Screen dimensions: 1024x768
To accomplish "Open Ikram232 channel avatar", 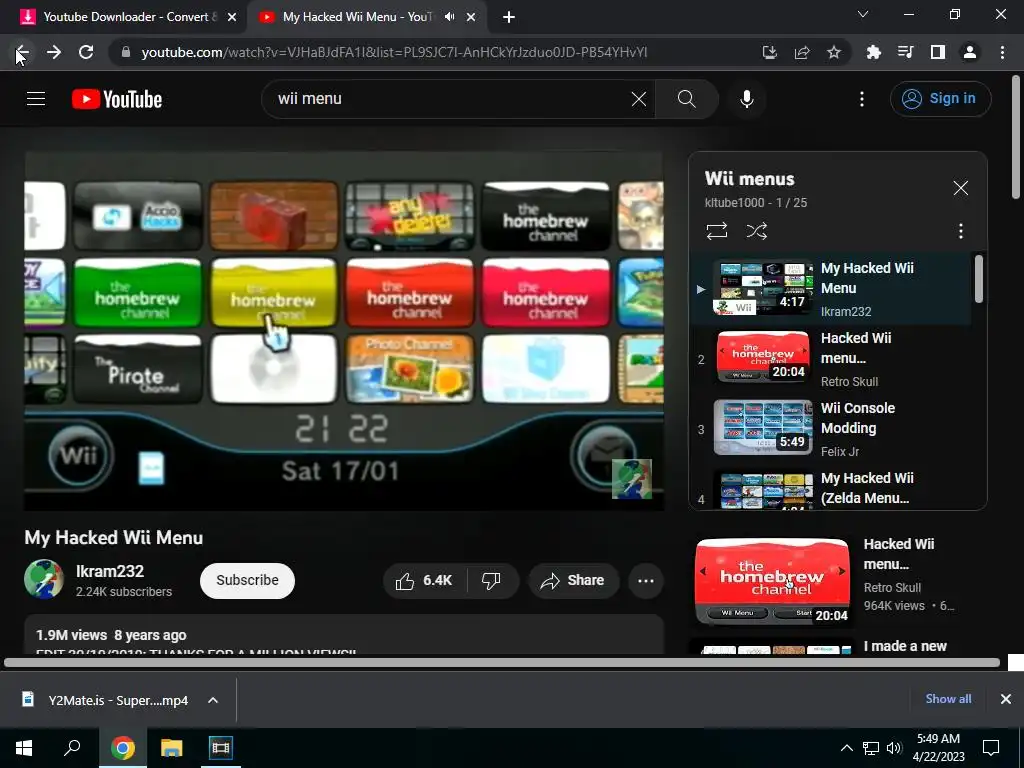I will click(x=44, y=579).
